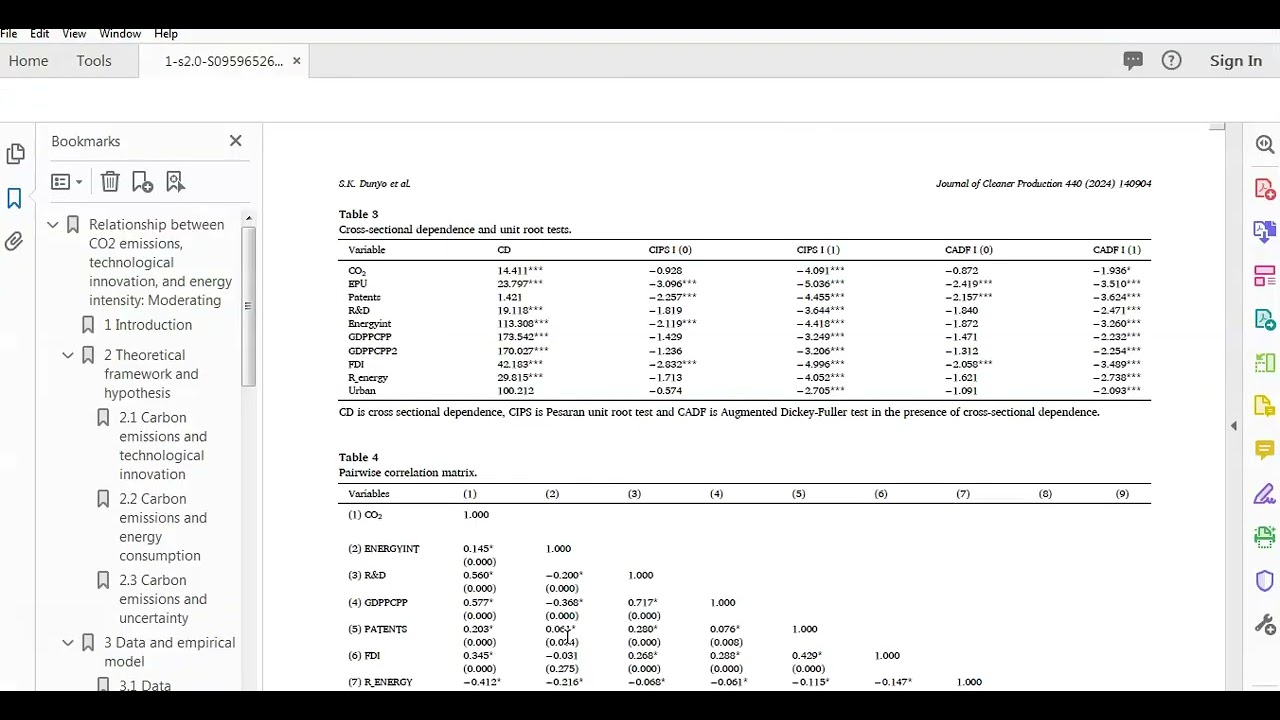The image size is (1280, 720).
Task: Open the Help menu
Action: point(166,33)
